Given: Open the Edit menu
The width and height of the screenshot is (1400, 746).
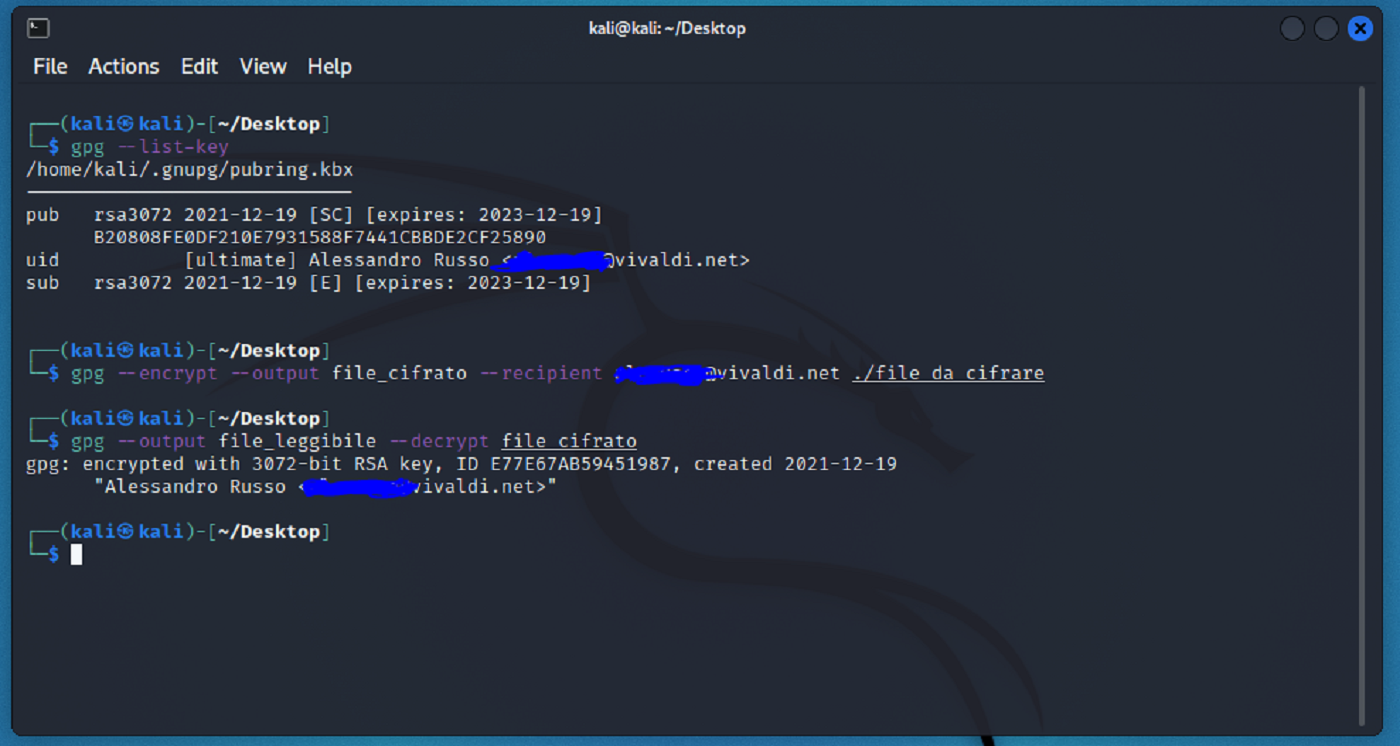Looking at the screenshot, I should [x=199, y=66].
